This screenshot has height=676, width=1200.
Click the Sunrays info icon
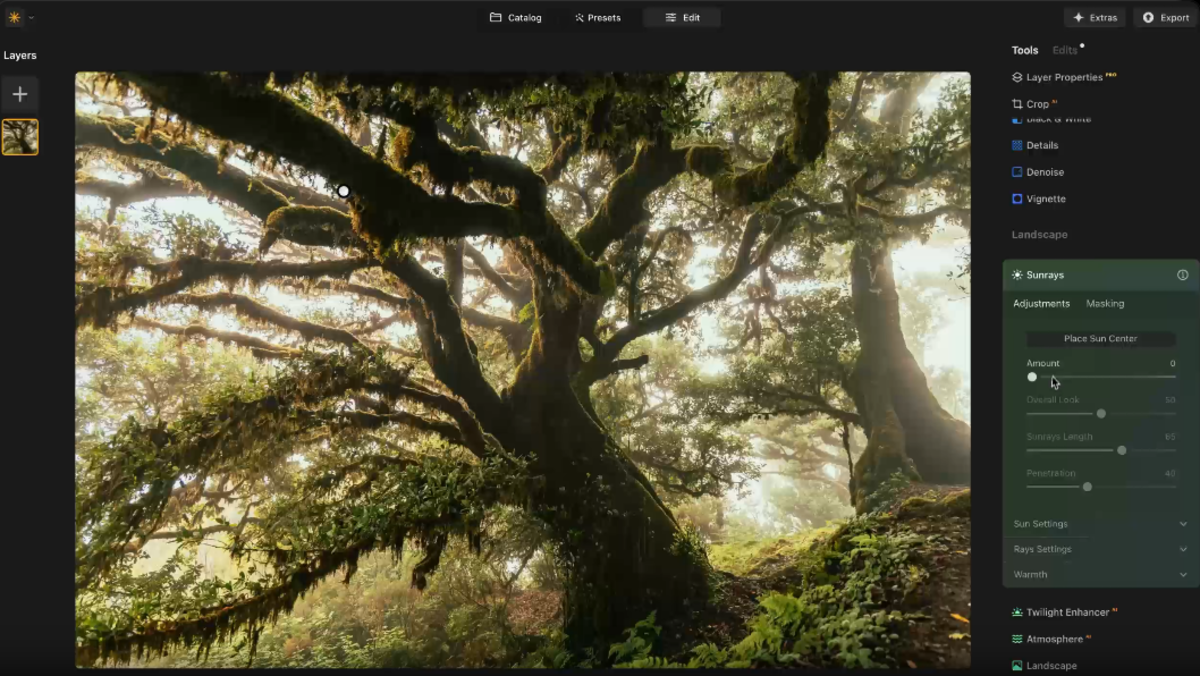(1183, 275)
